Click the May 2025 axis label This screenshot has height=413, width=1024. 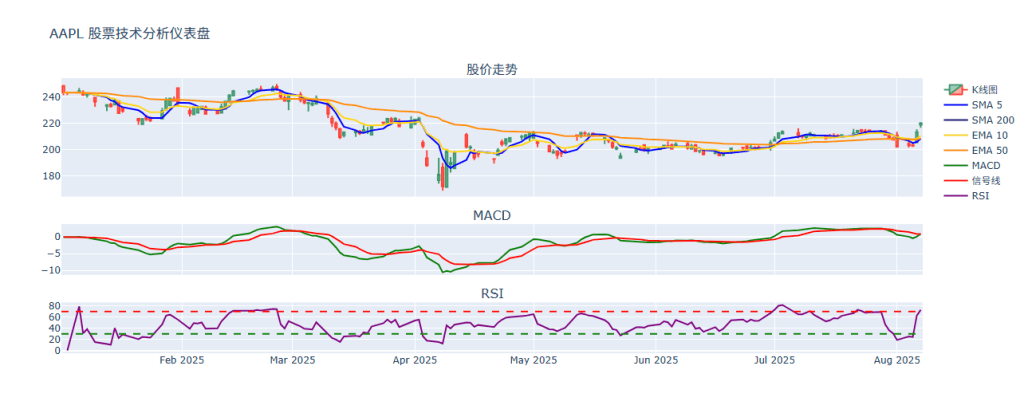click(534, 360)
